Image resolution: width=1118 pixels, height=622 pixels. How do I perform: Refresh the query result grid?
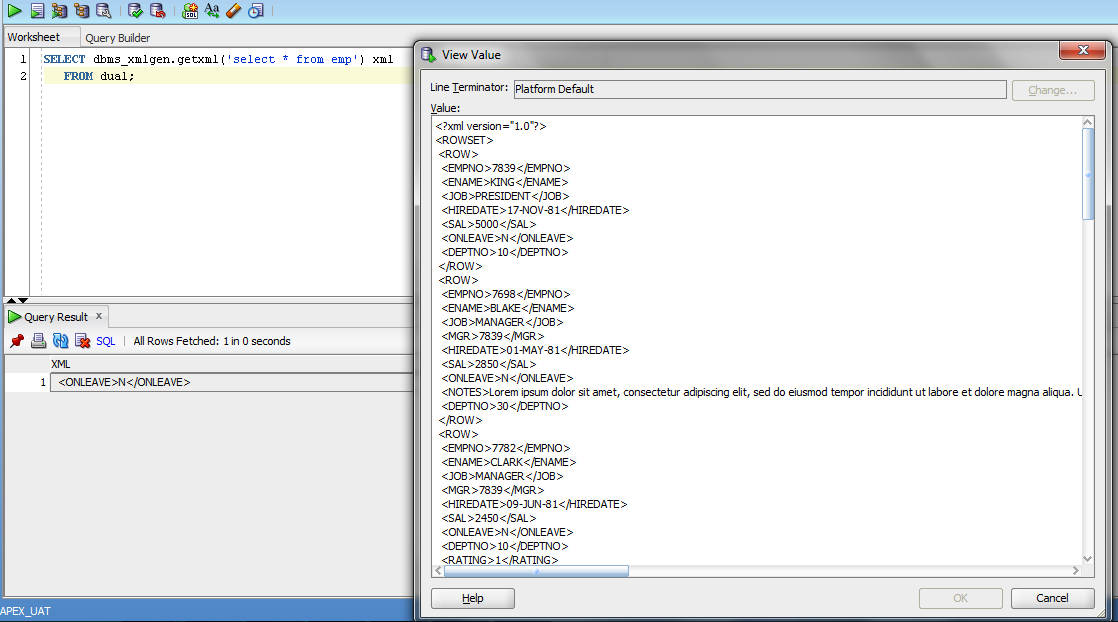click(x=60, y=341)
